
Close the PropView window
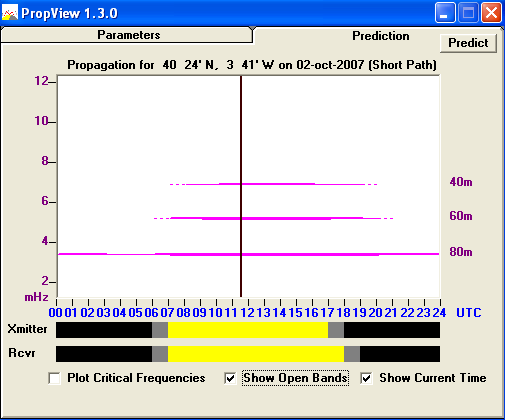[x=491, y=13]
